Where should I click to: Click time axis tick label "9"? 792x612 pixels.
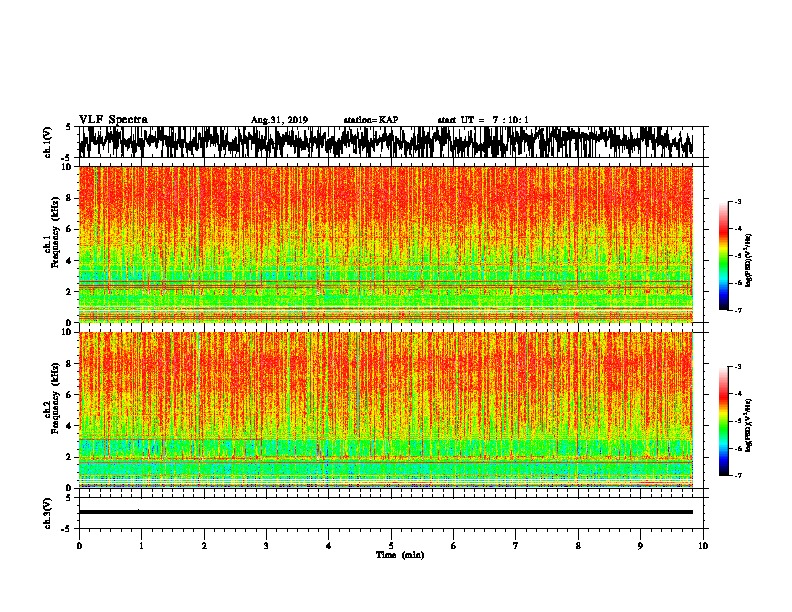pyautogui.click(x=640, y=546)
